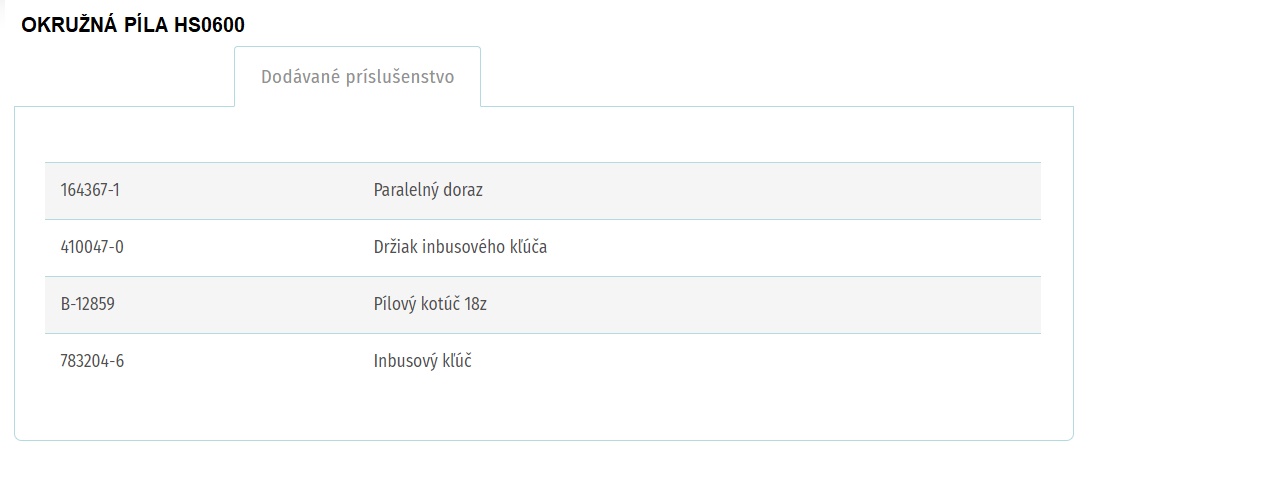
Task: Click the Paralelný doraz accessory name
Action: (x=428, y=190)
